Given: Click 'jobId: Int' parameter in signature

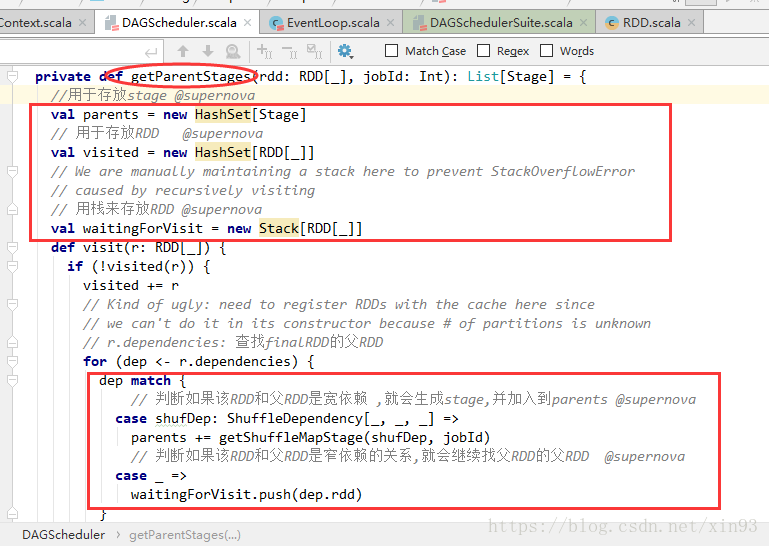Looking at the screenshot, I should (403, 77).
